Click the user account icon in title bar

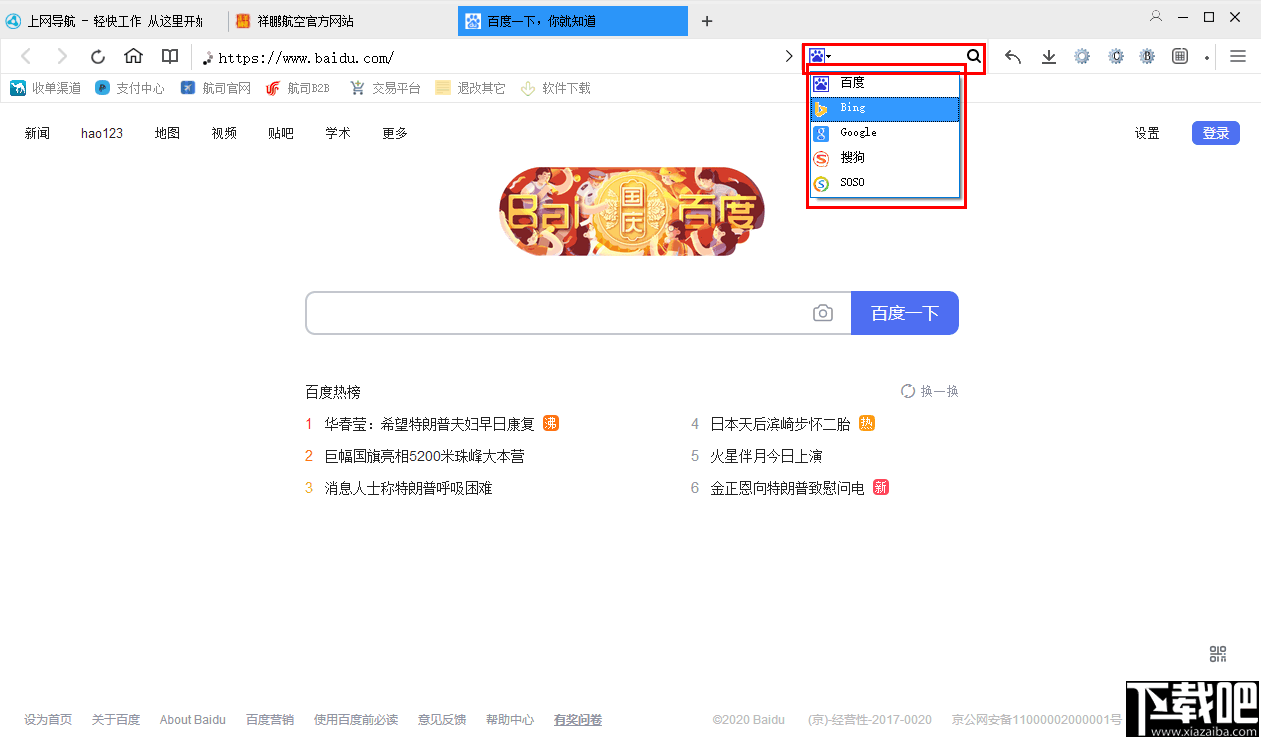point(1156,16)
